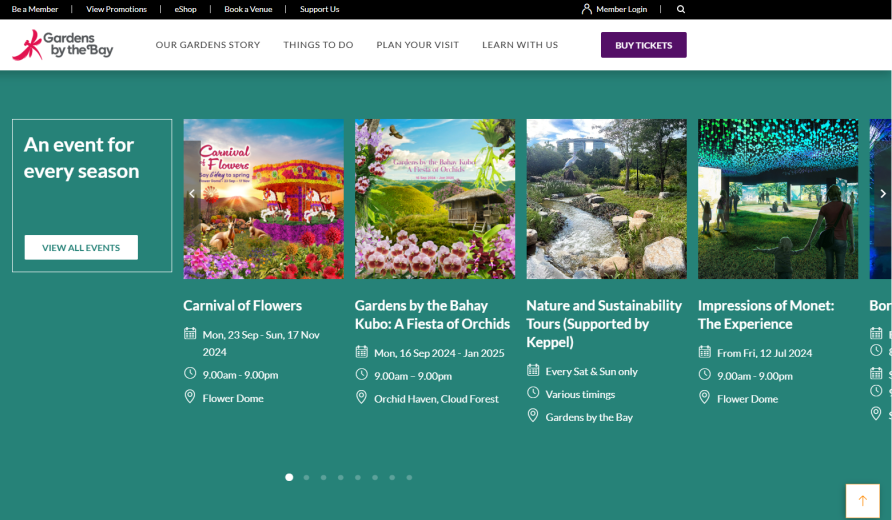The width and height of the screenshot is (892, 520).
Task: Open Impressions of Monet: The Experience title
Action: click(766, 315)
